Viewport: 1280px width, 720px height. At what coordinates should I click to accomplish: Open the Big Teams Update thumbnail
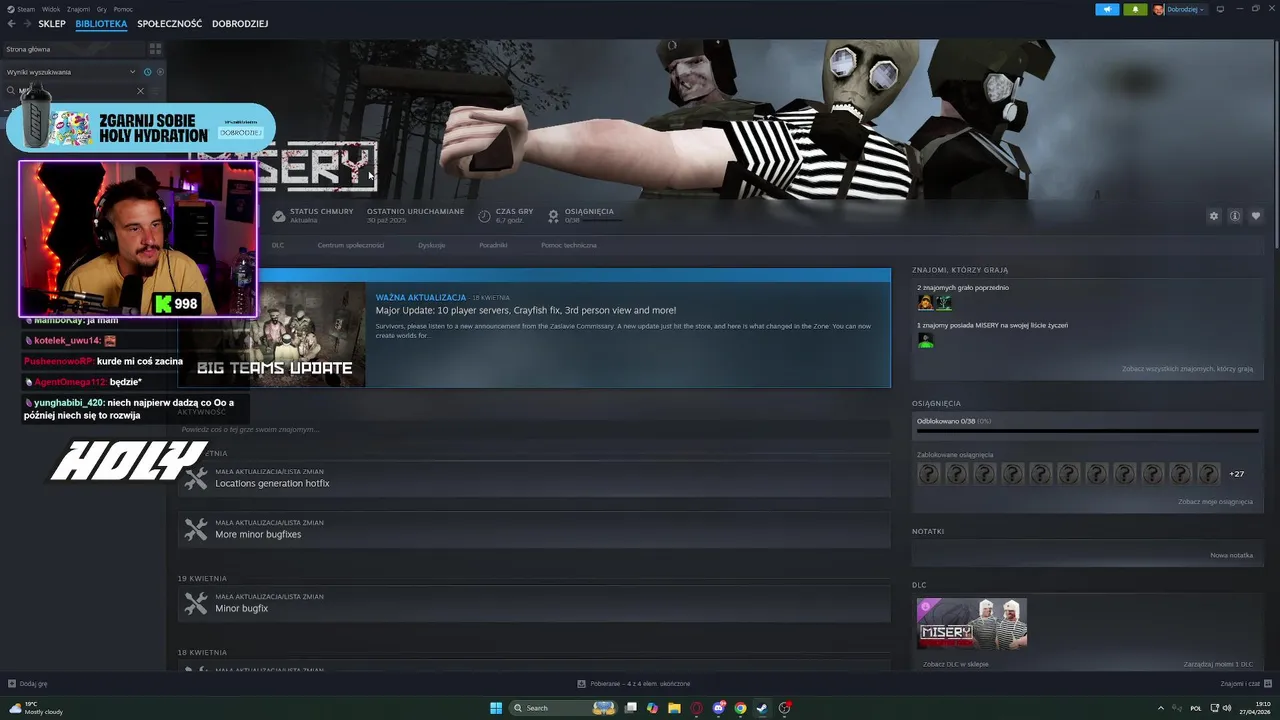tap(271, 335)
